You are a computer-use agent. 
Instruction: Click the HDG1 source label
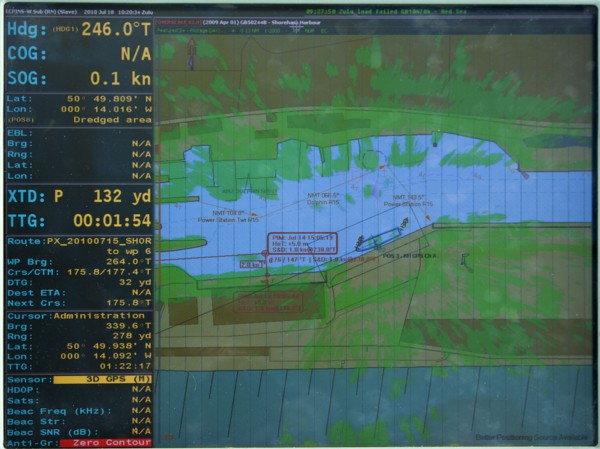pos(65,29)
